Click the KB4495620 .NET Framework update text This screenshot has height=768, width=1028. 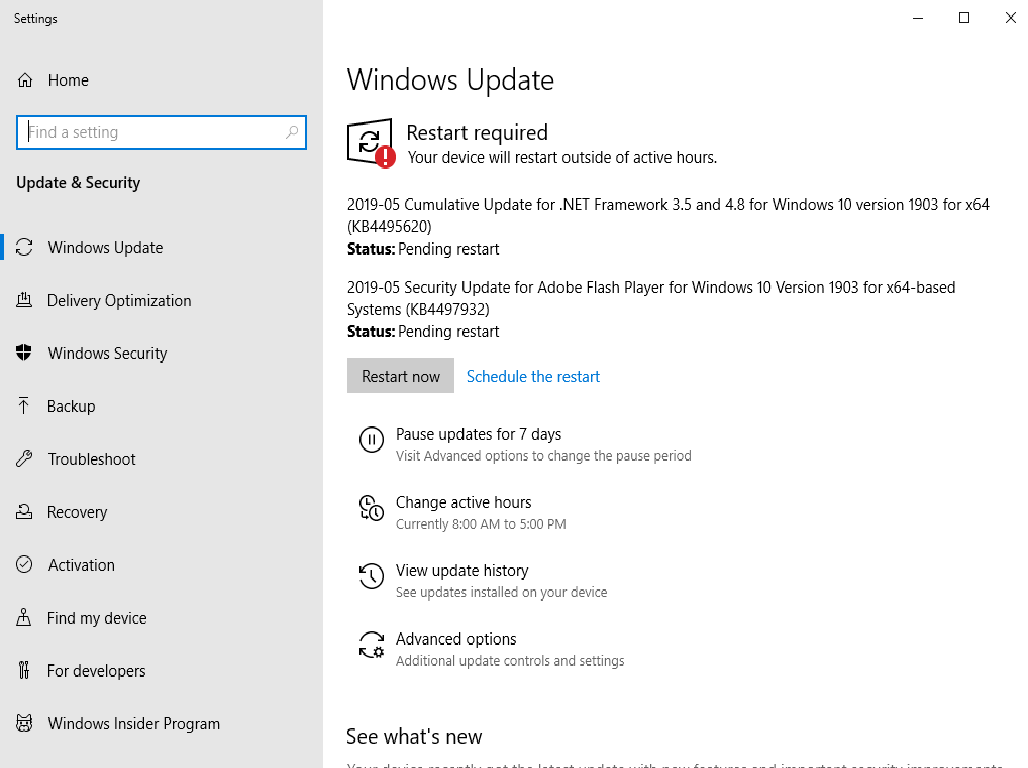[668, 215]
